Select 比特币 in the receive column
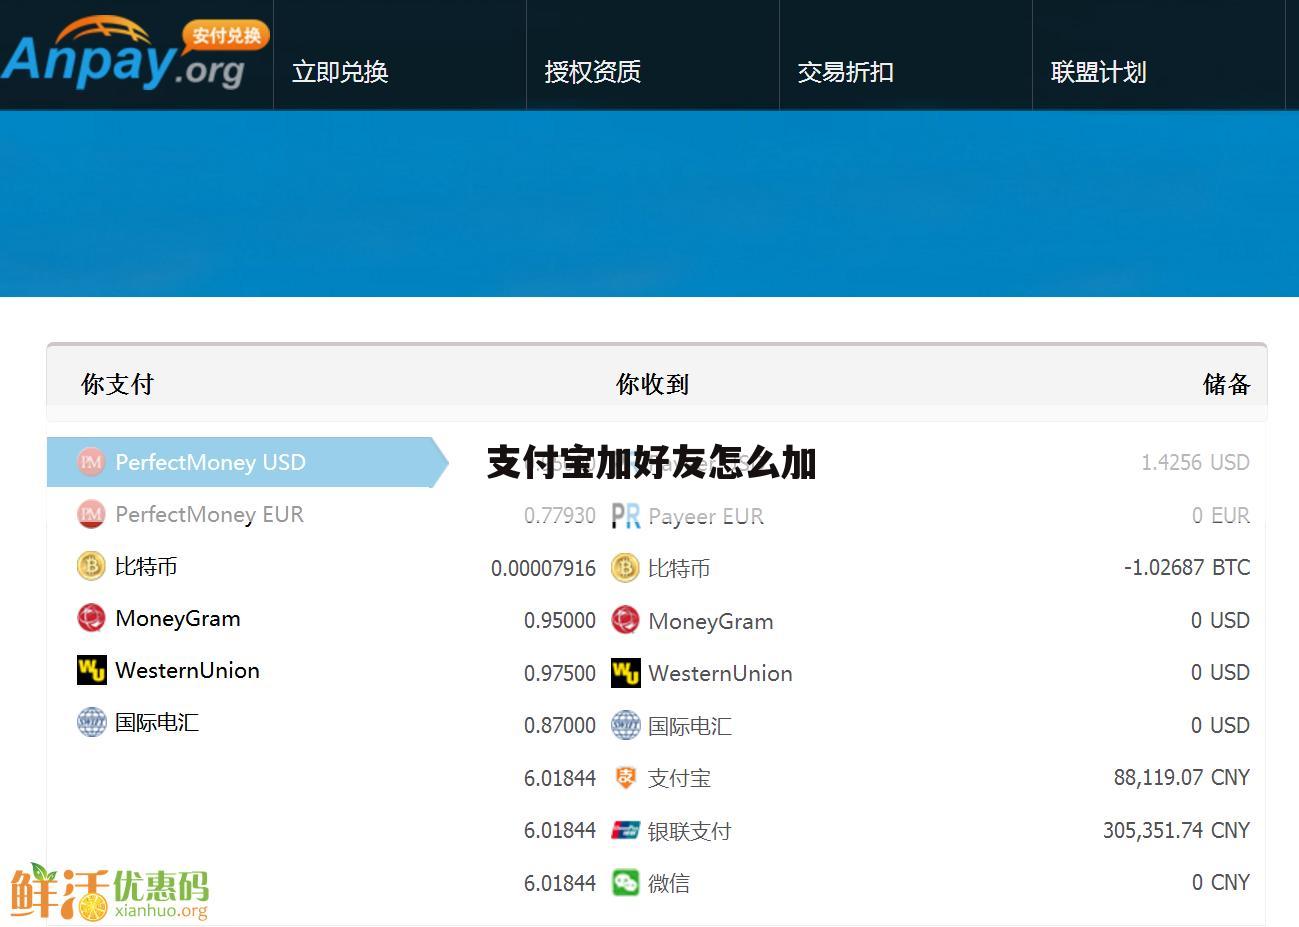 [679, 568]
